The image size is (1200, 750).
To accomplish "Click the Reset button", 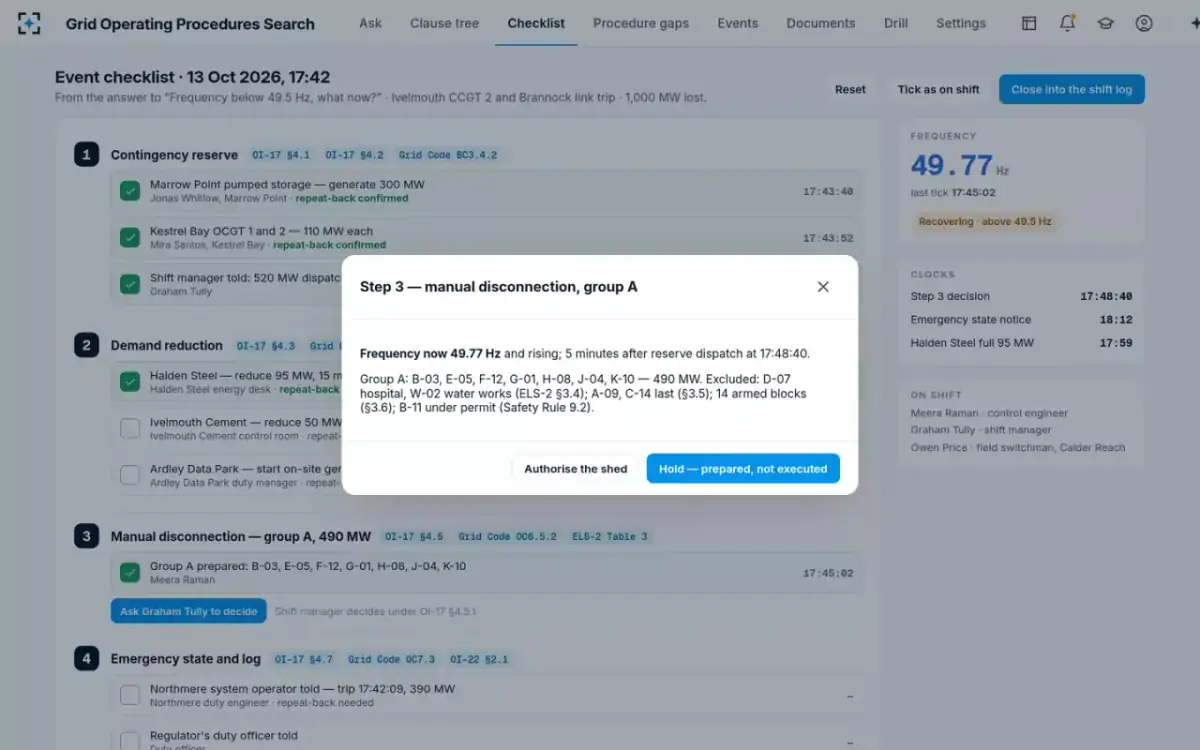I will 850,89.
